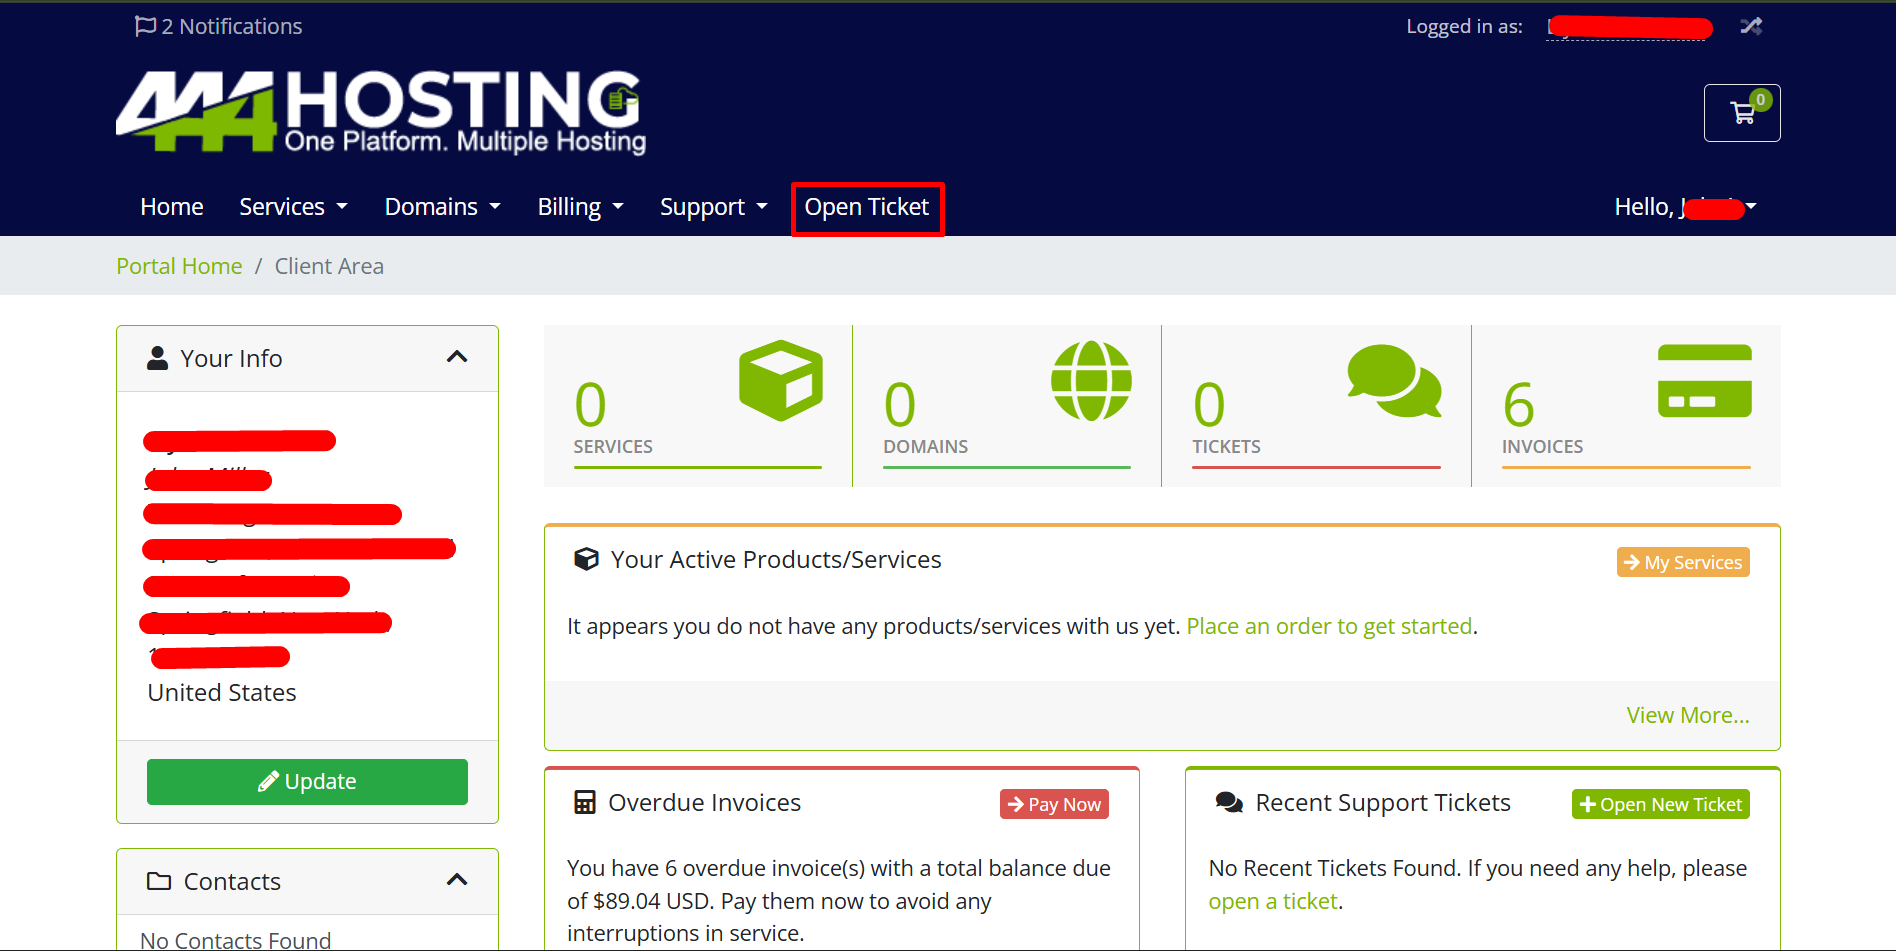Click the Domains globe icon

click(1091, 381)
